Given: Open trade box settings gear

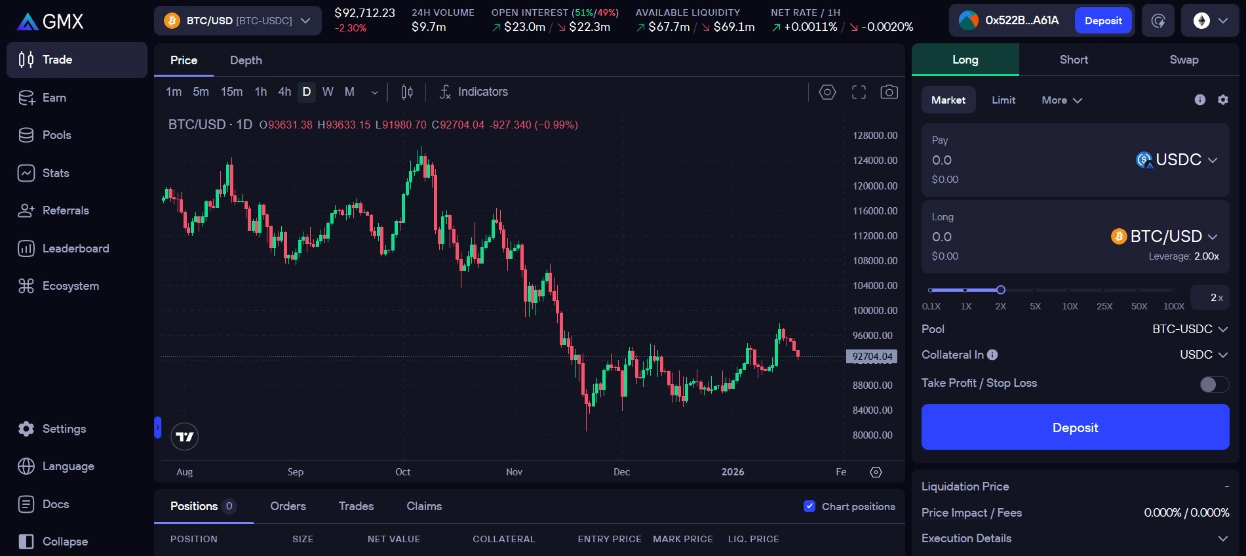Looking at the screenshot, I should [x=1222, y=100].
